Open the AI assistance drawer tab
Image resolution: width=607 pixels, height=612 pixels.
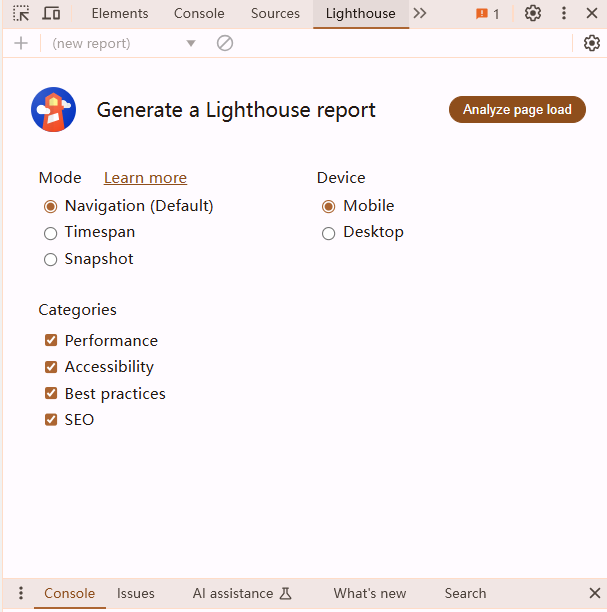click(x=242, y=594)
